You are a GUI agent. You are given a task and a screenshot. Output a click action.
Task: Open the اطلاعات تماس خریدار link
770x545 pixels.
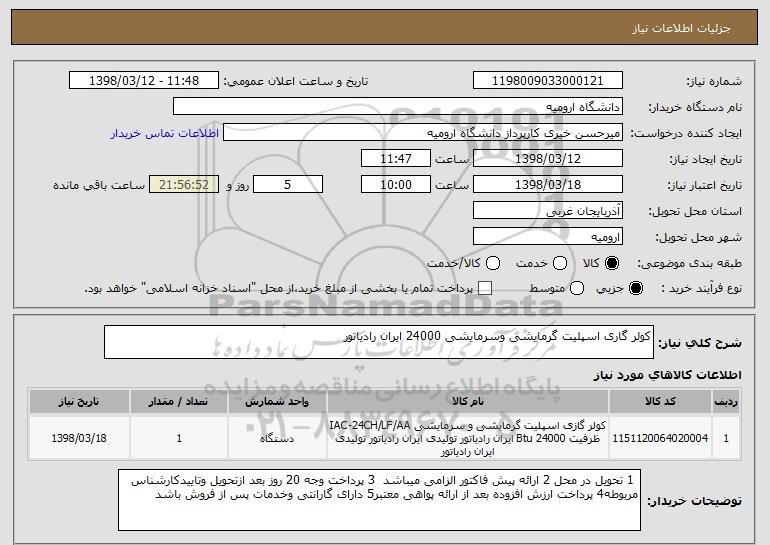(x=165, y=134)
